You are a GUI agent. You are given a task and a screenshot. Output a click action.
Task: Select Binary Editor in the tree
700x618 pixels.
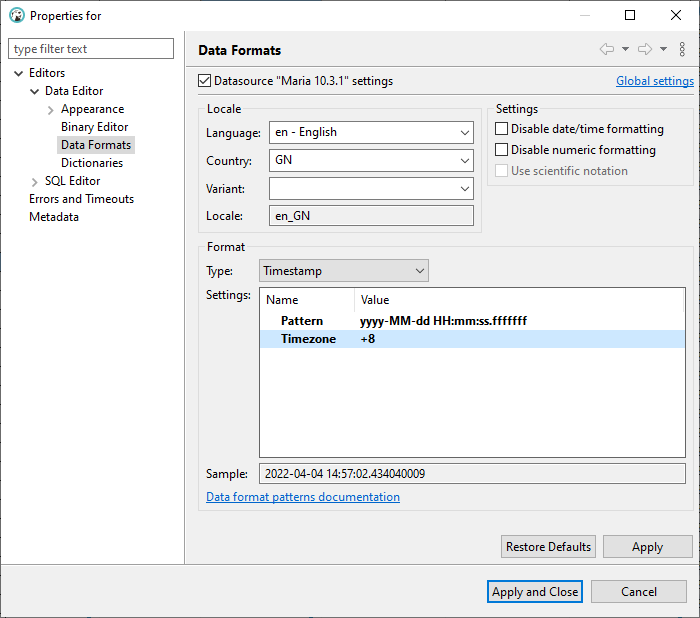[94, 127]
